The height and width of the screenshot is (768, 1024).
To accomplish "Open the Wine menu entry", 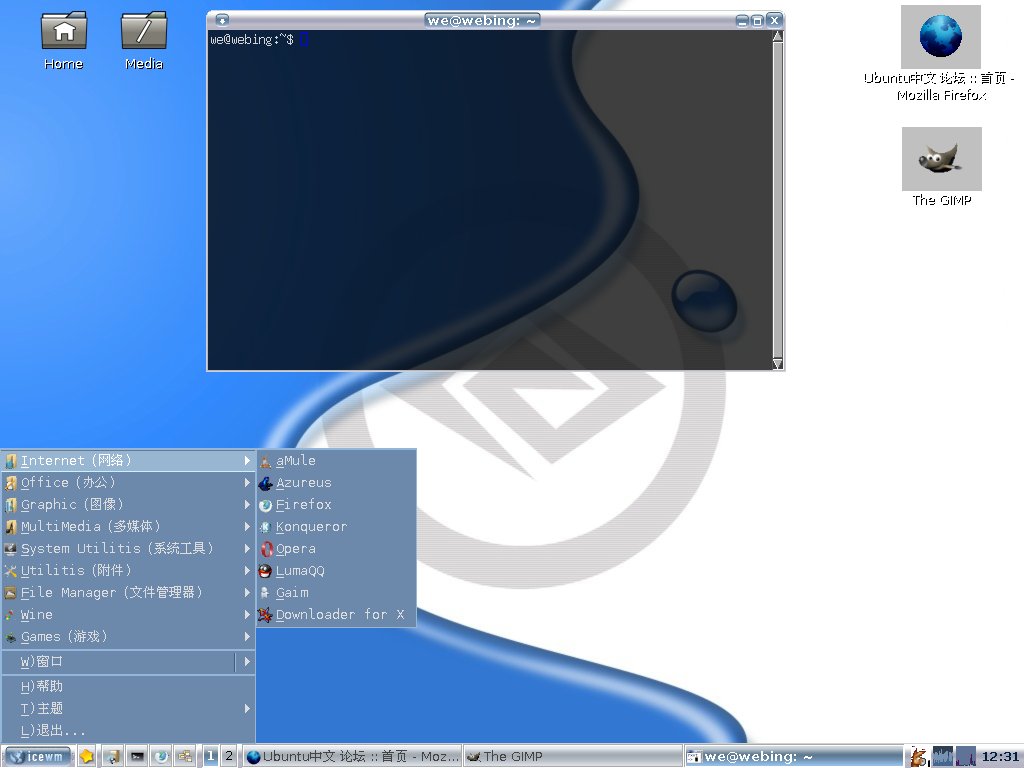I will [128, 615].
